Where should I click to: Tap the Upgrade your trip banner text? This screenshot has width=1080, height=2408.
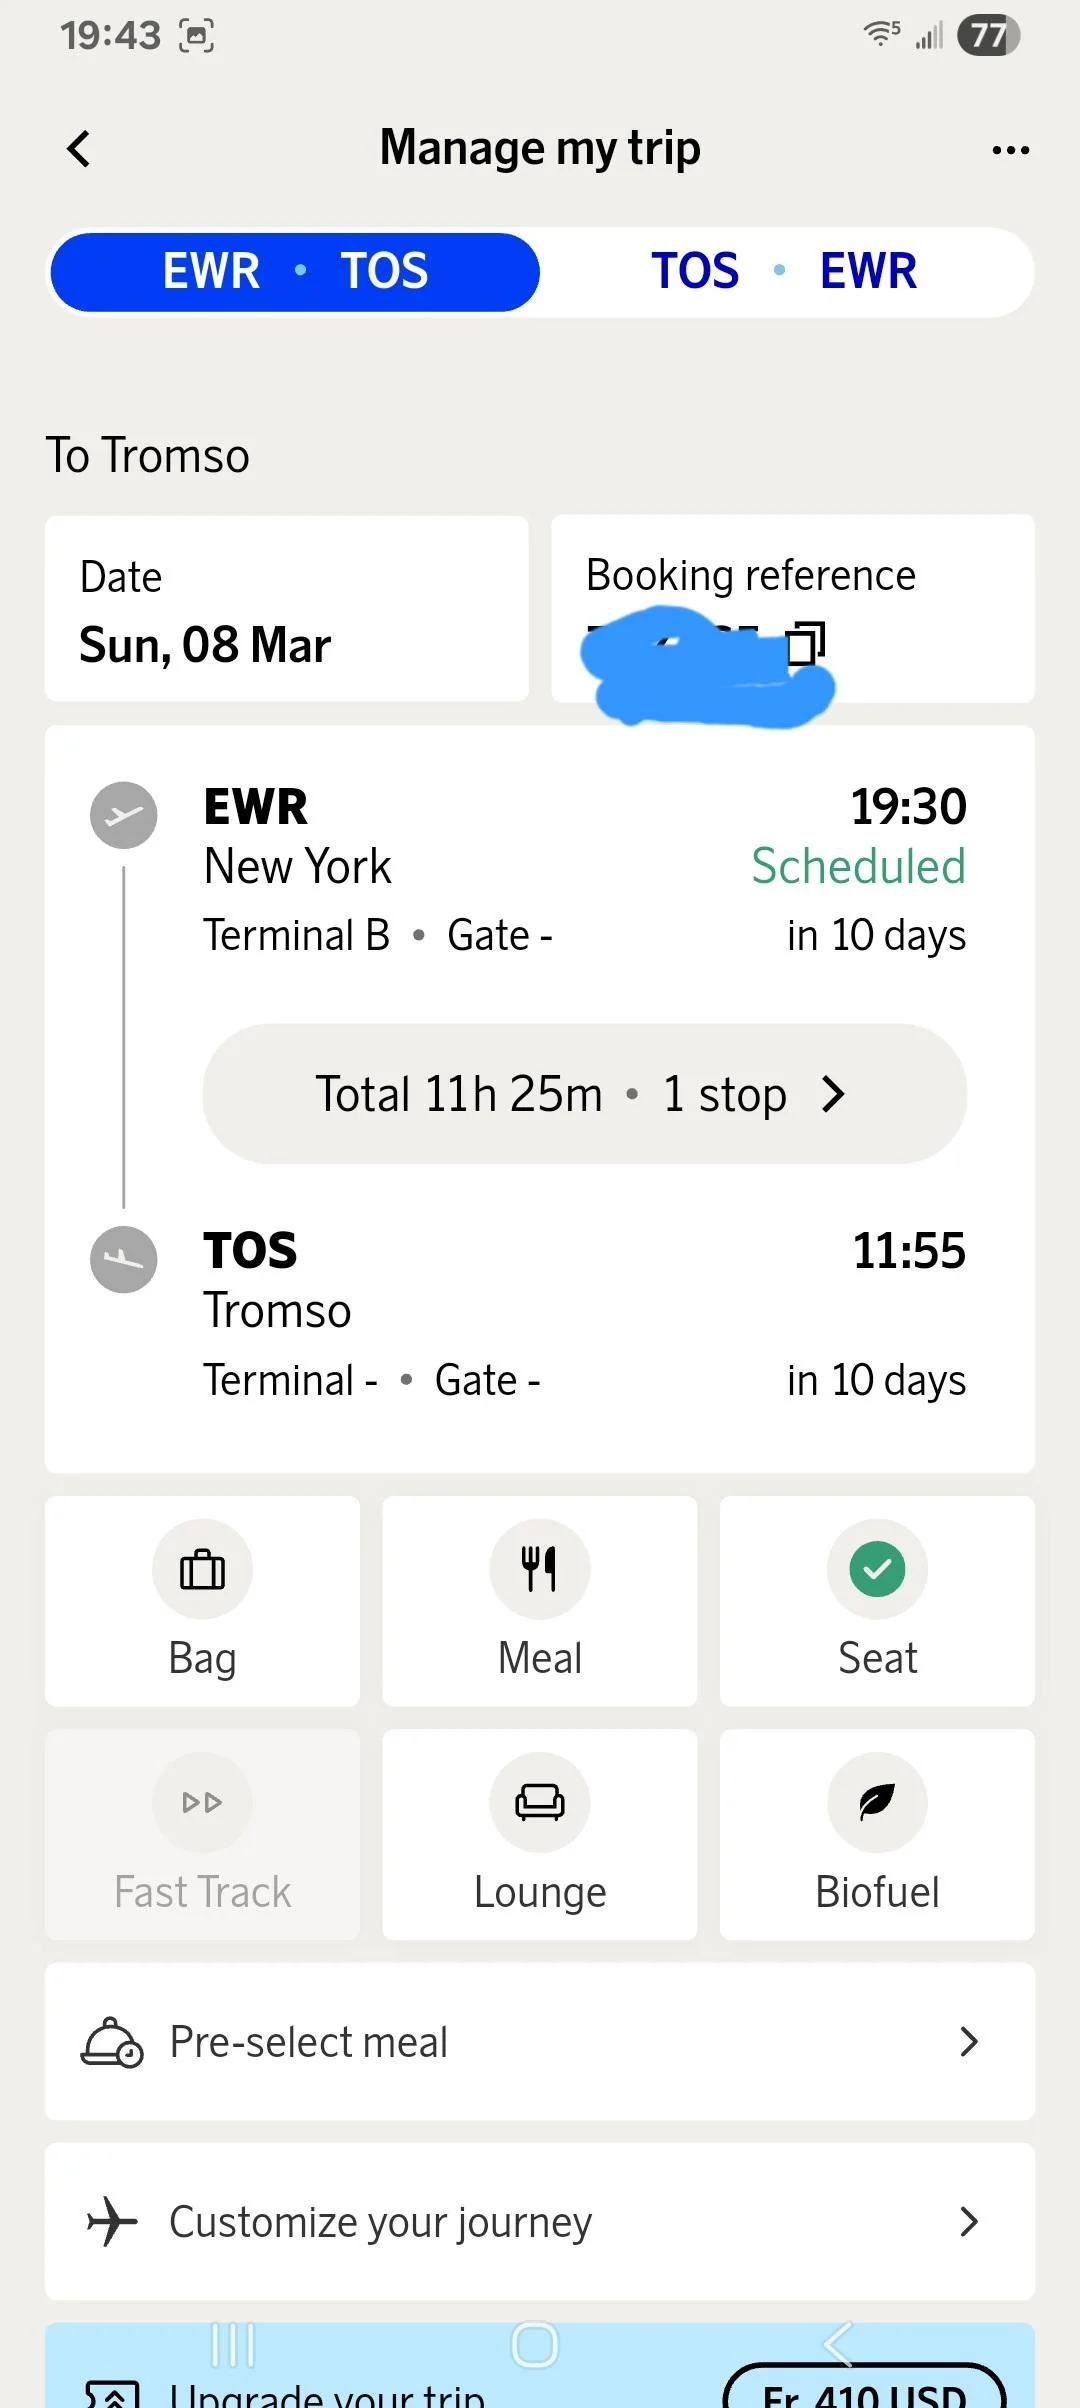tap(328, 2394)
